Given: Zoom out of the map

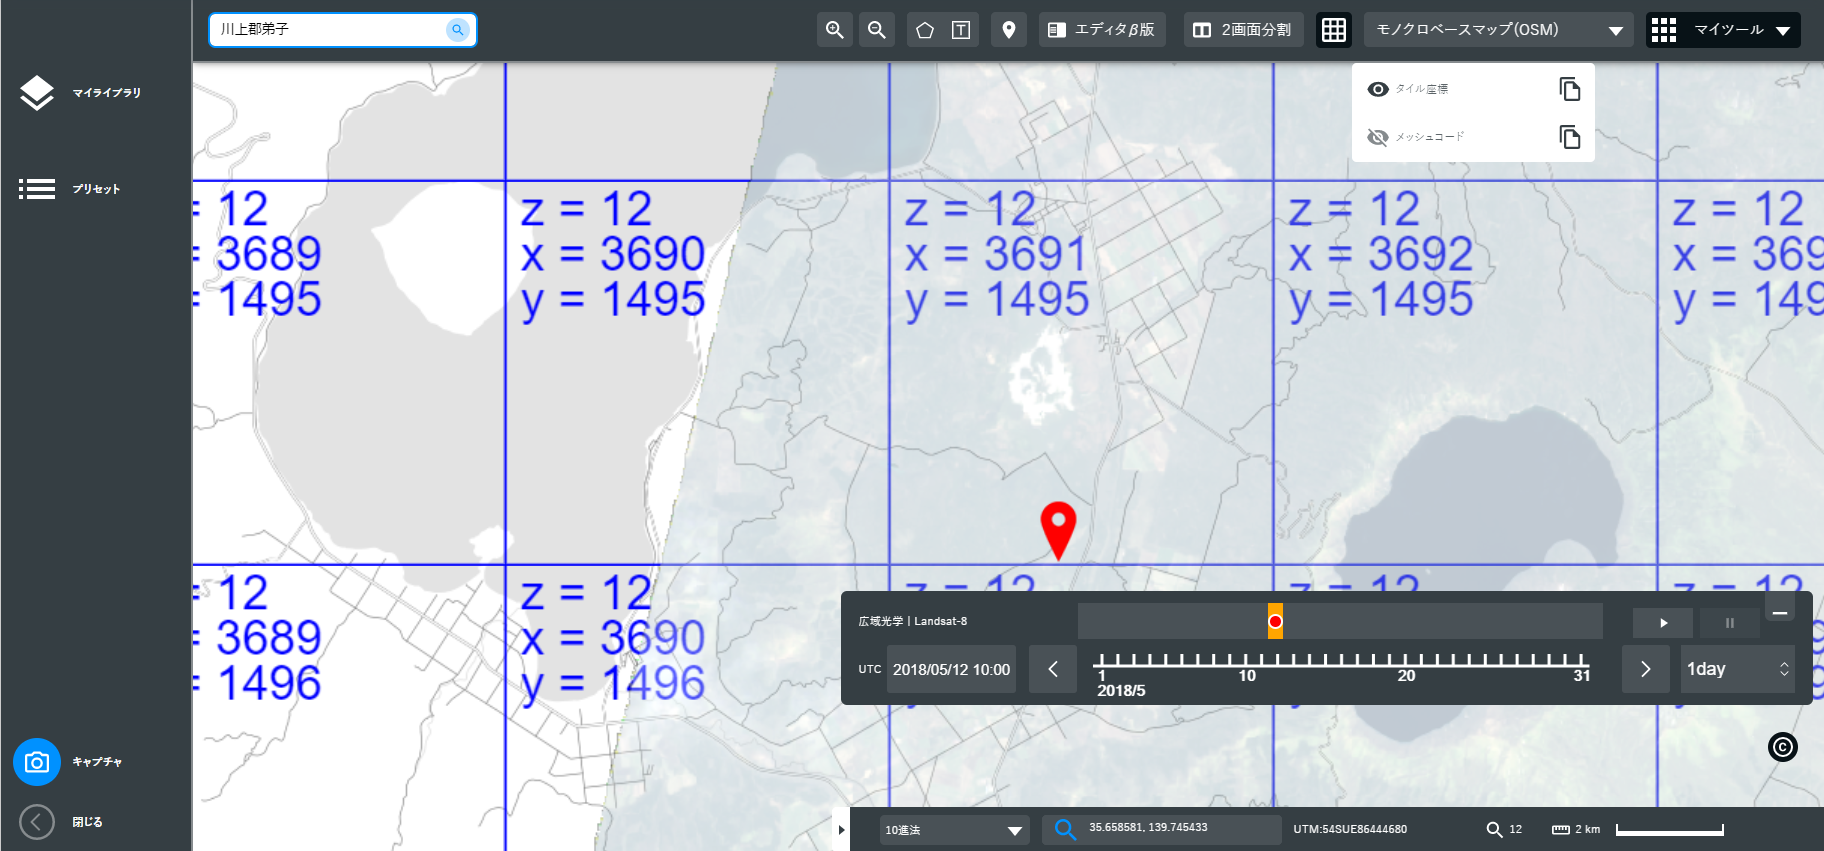Looking at the screenshot, I should [877, 30].
